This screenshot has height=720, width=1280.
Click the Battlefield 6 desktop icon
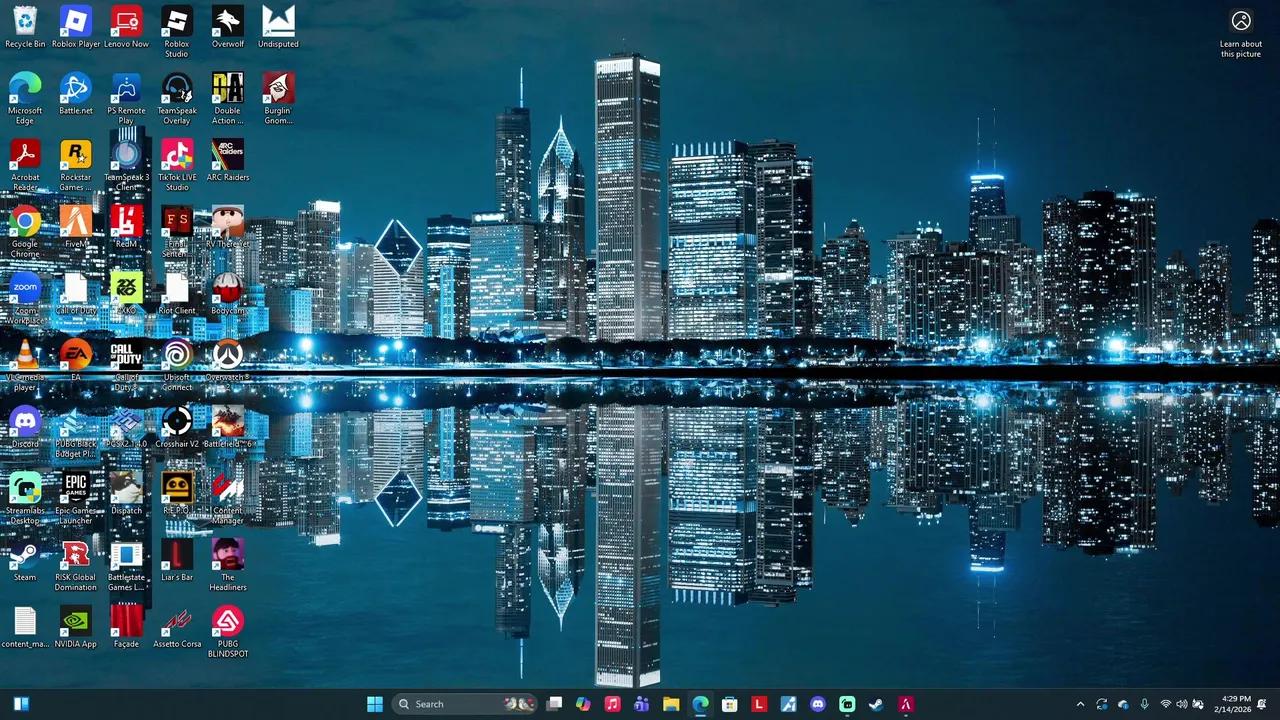pyautogui.click(x=227, y=428)
